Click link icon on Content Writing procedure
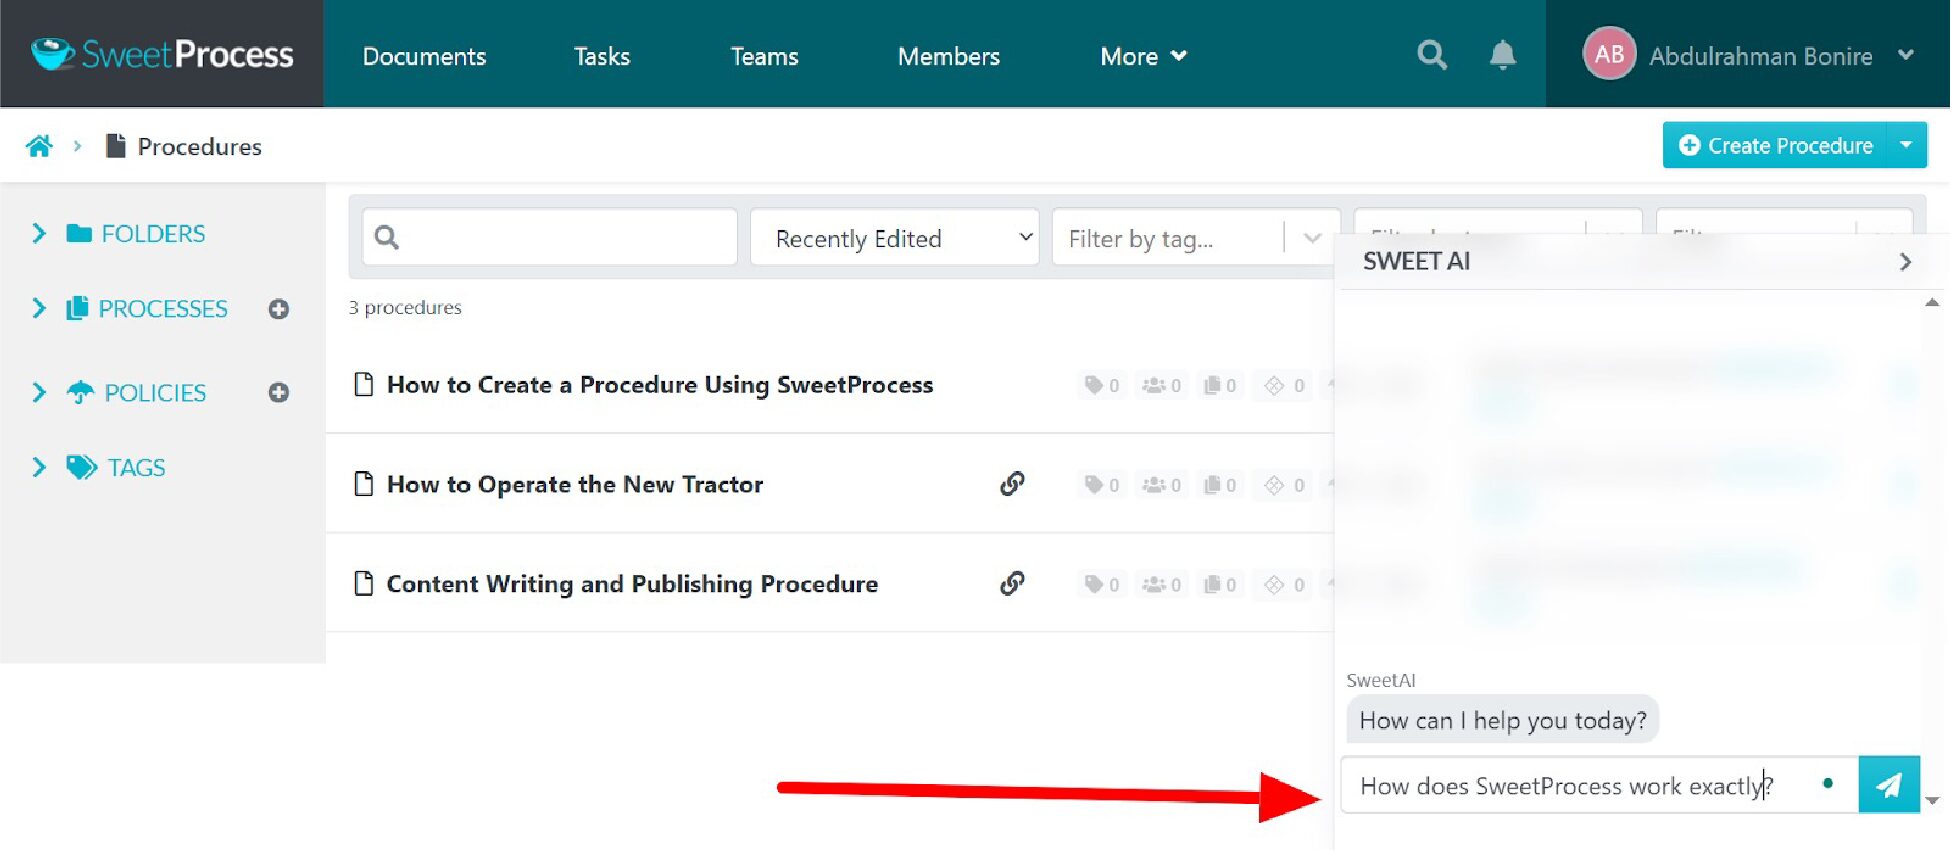Screen dimensions: 1953x853 1012,583
